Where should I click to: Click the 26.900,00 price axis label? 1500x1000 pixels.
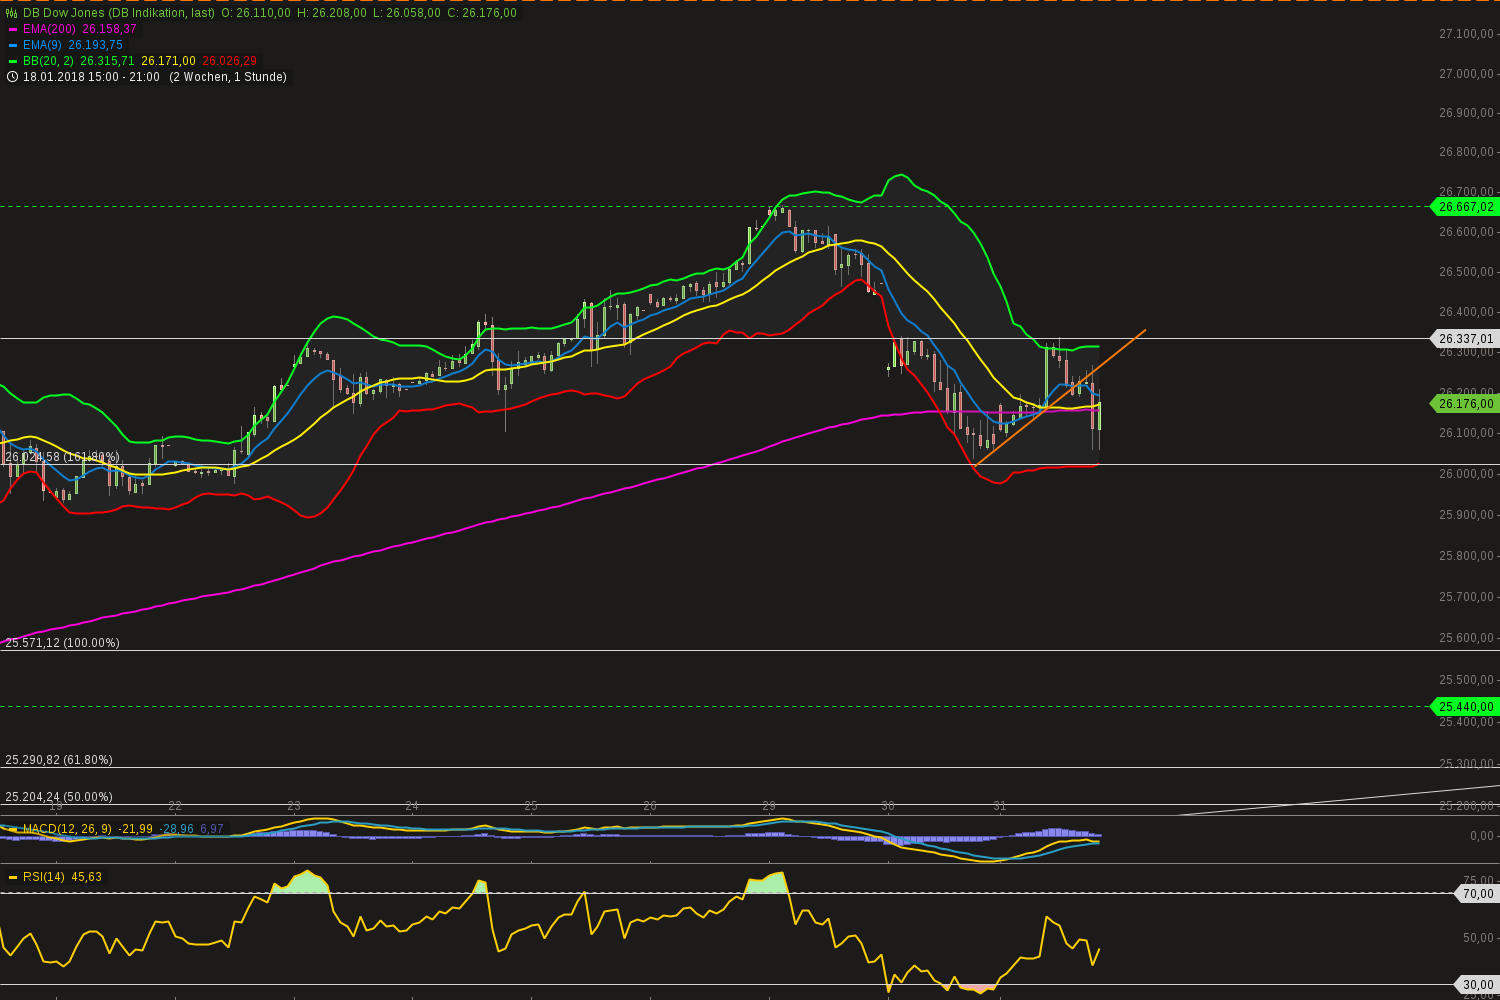pos(1466,113)
